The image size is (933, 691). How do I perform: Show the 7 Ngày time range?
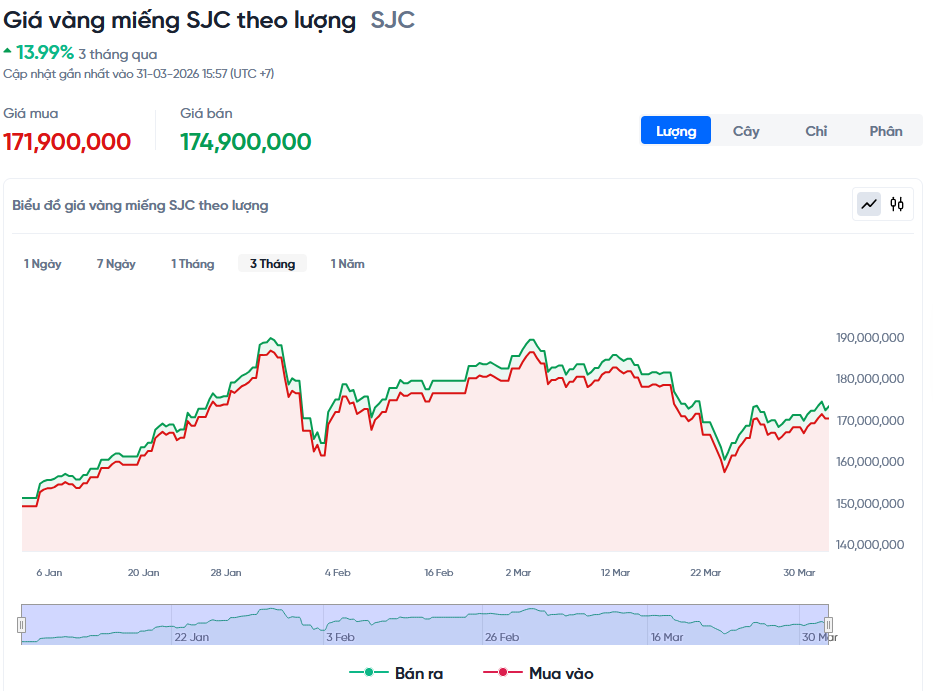coord(116,264)
